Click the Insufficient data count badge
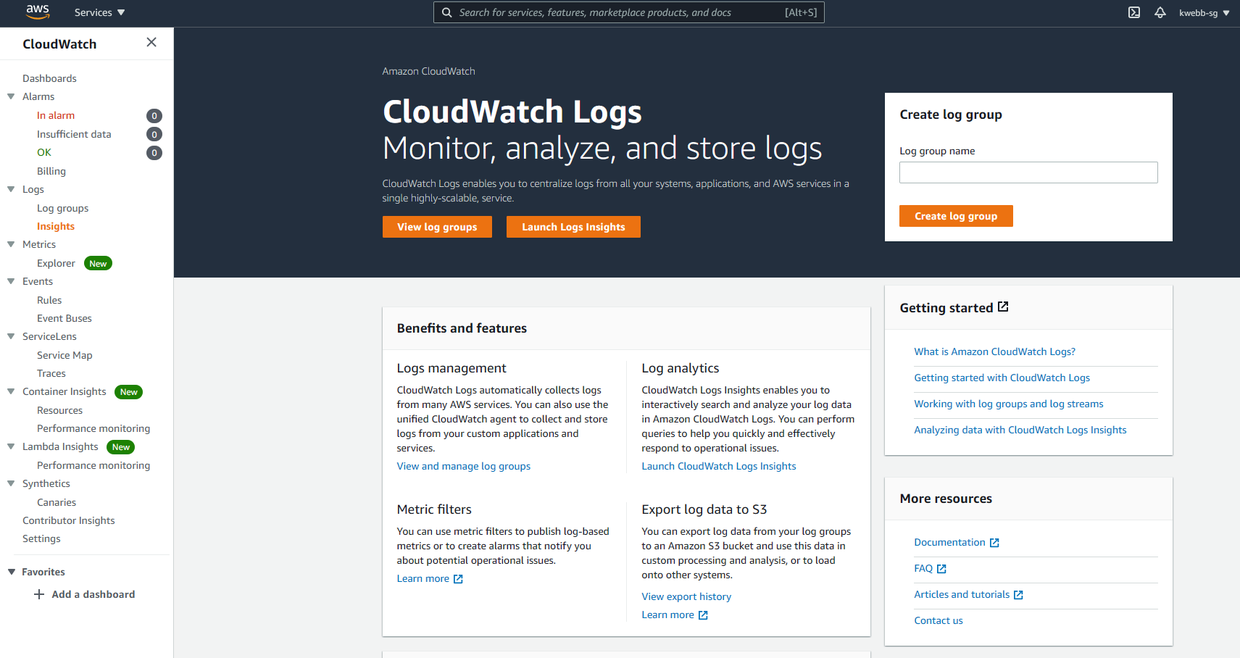This screenshot has height=658, width=1240. coord(154,134)
